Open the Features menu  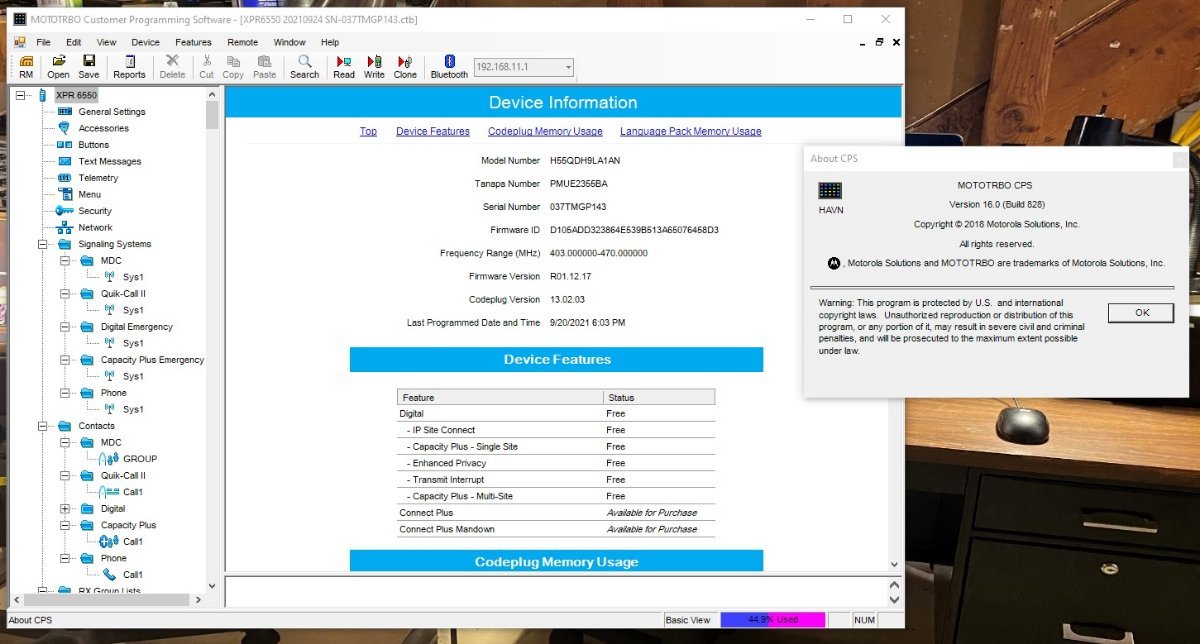[193, 42]
